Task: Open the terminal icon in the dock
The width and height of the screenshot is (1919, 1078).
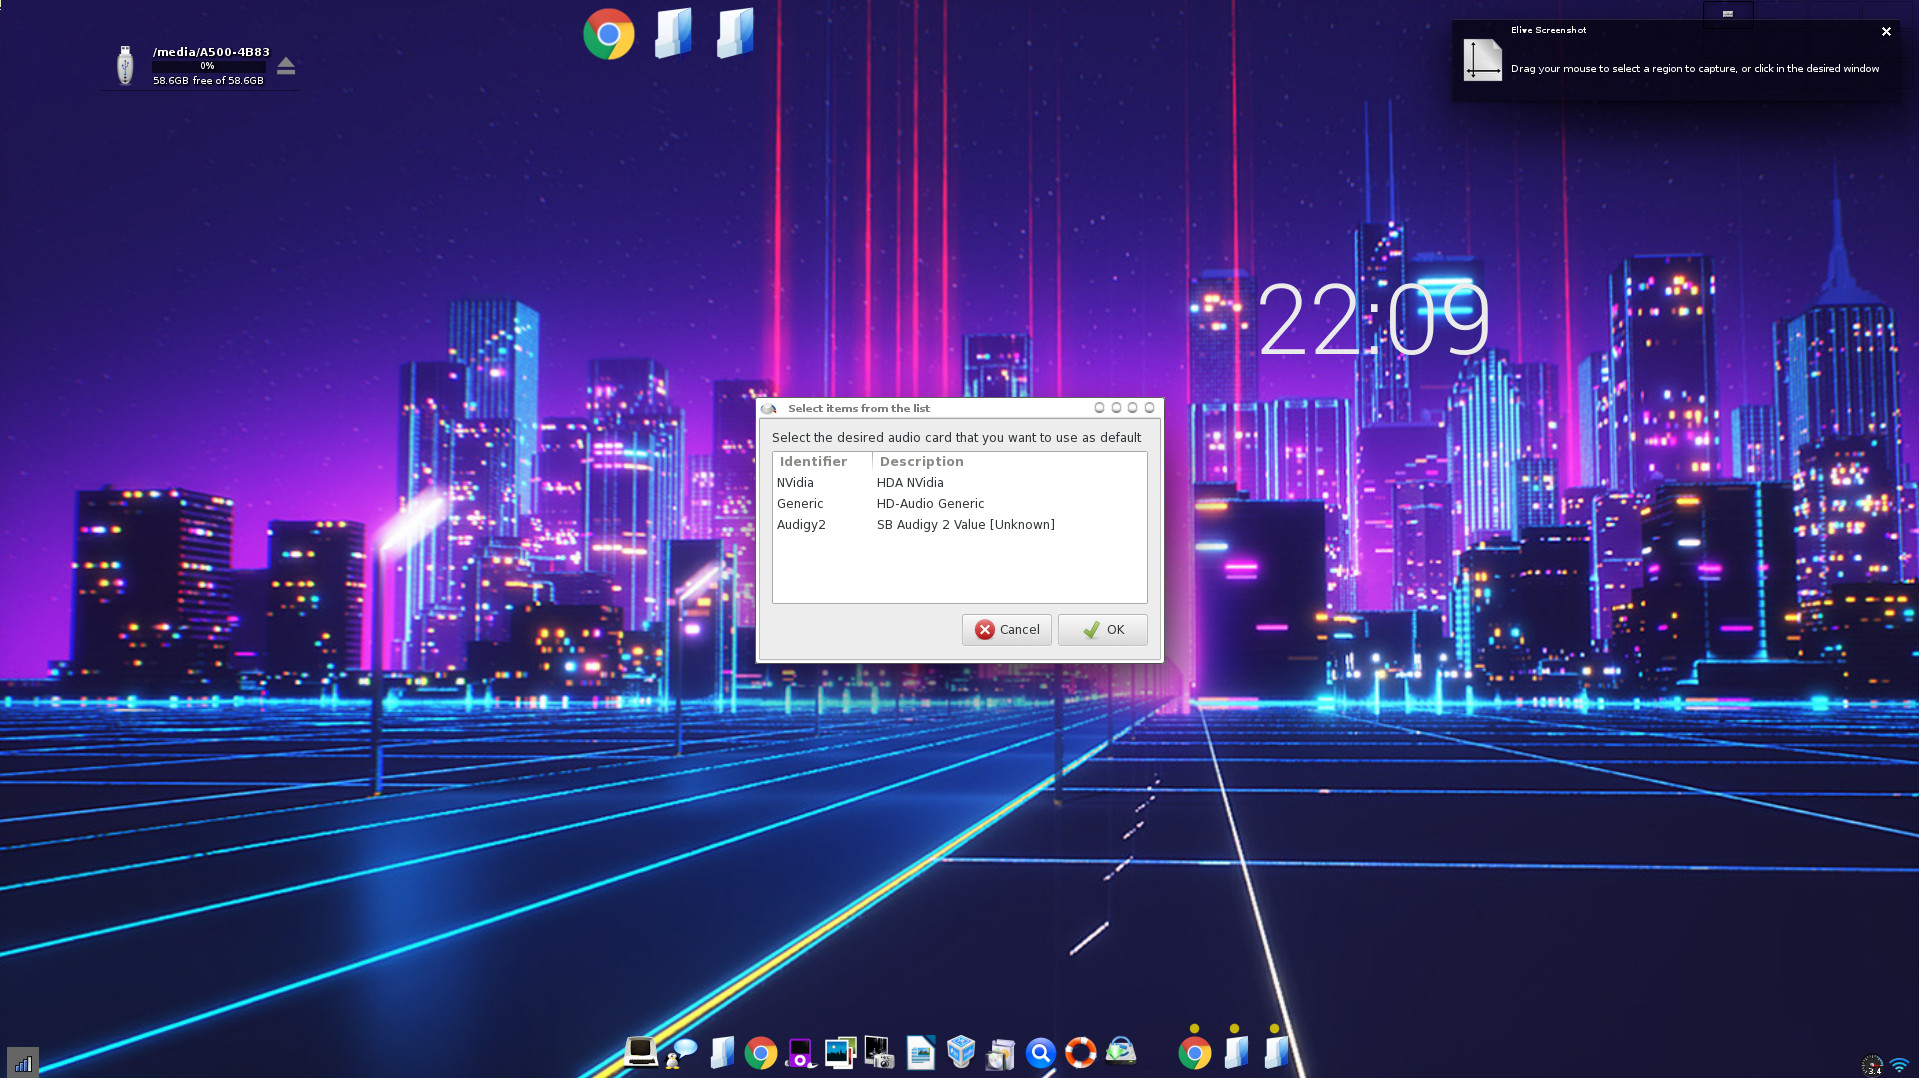Action: [x=640, y=1052]
